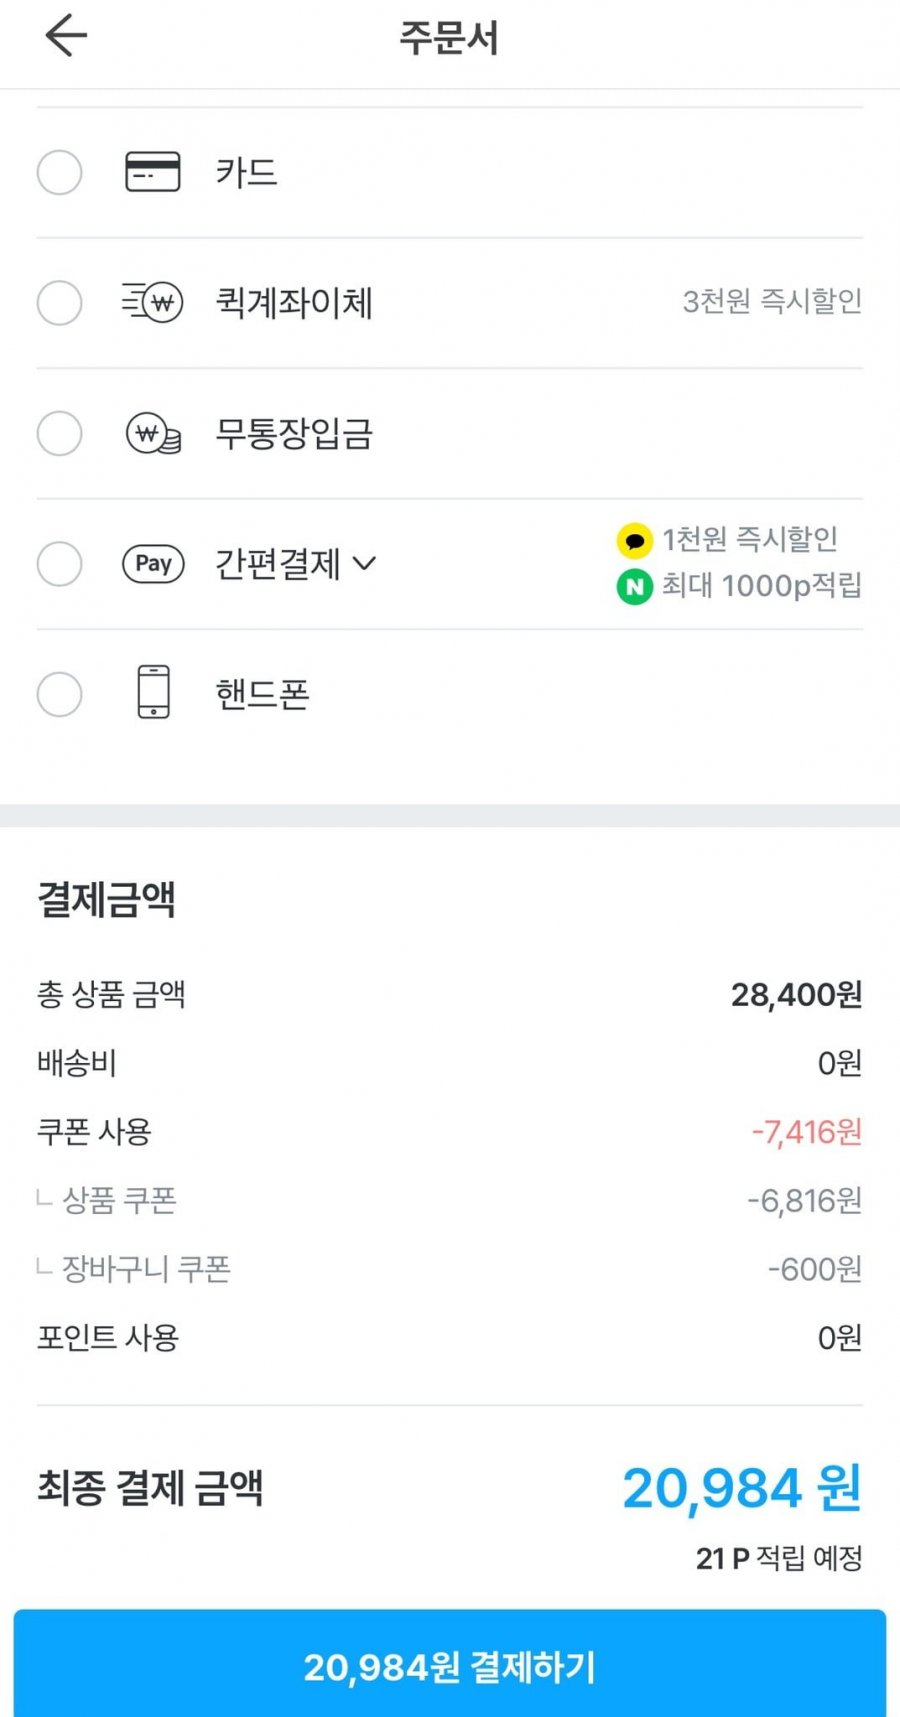The image size is (900, 1717).
Task: Click the Pay badge icon
Action: click(153, 564)
